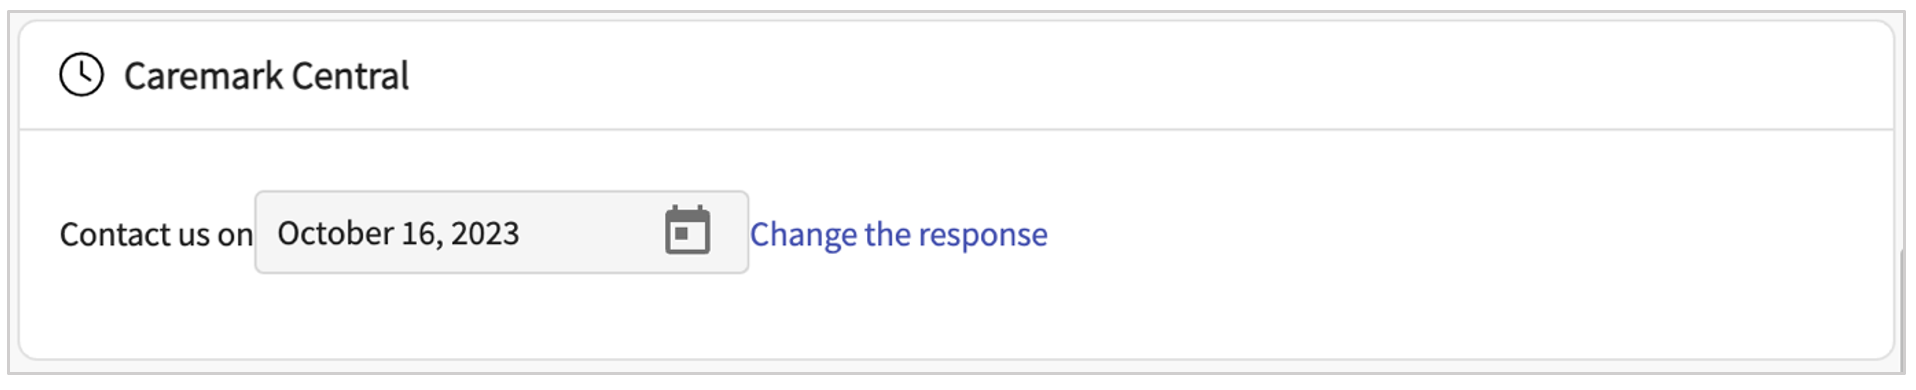
Task: Click the scrollbar on the right edge
Action: pyautogui.click(x=1901, y=310)
